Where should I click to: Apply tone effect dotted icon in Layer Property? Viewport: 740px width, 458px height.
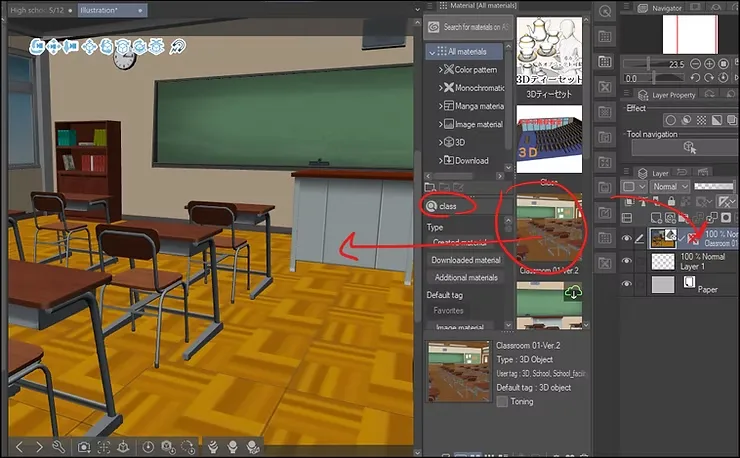[701, 120]
